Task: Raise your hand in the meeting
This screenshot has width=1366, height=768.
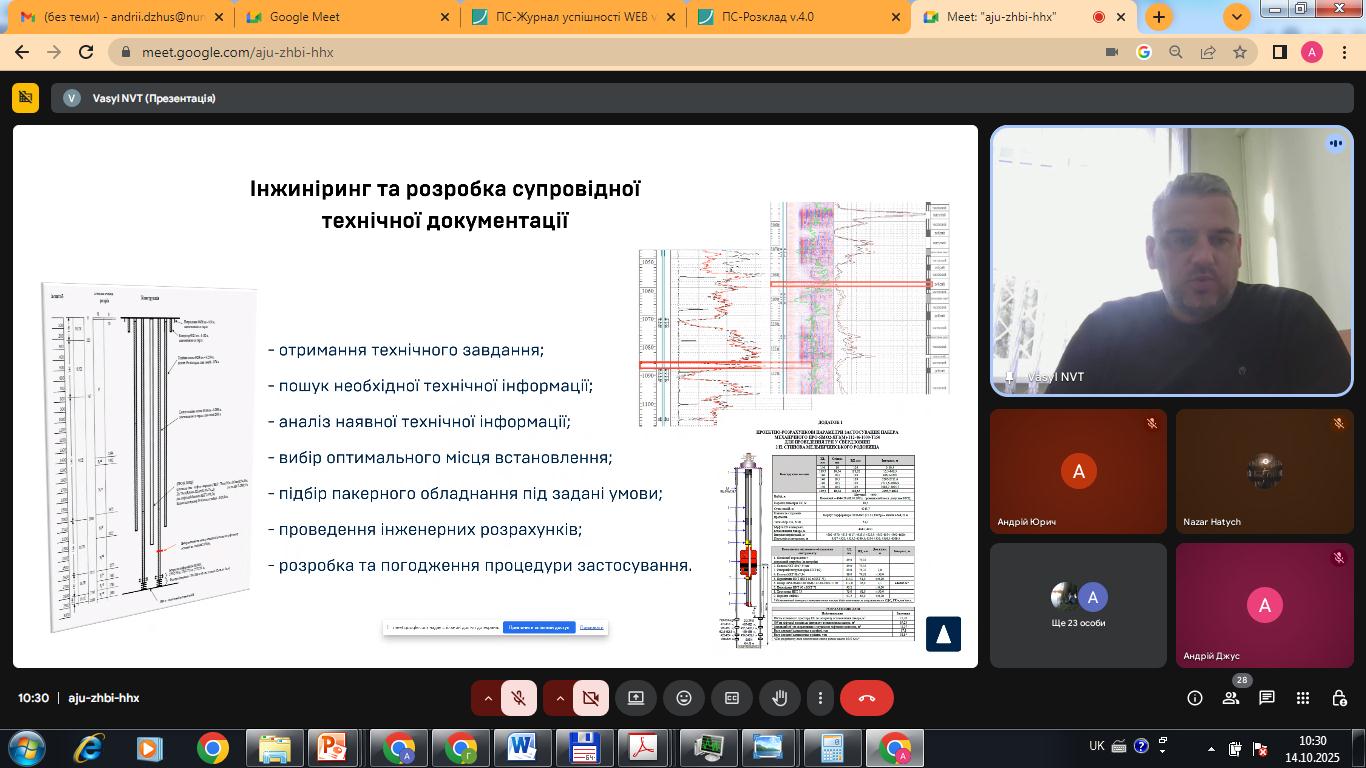Action: 780,698
